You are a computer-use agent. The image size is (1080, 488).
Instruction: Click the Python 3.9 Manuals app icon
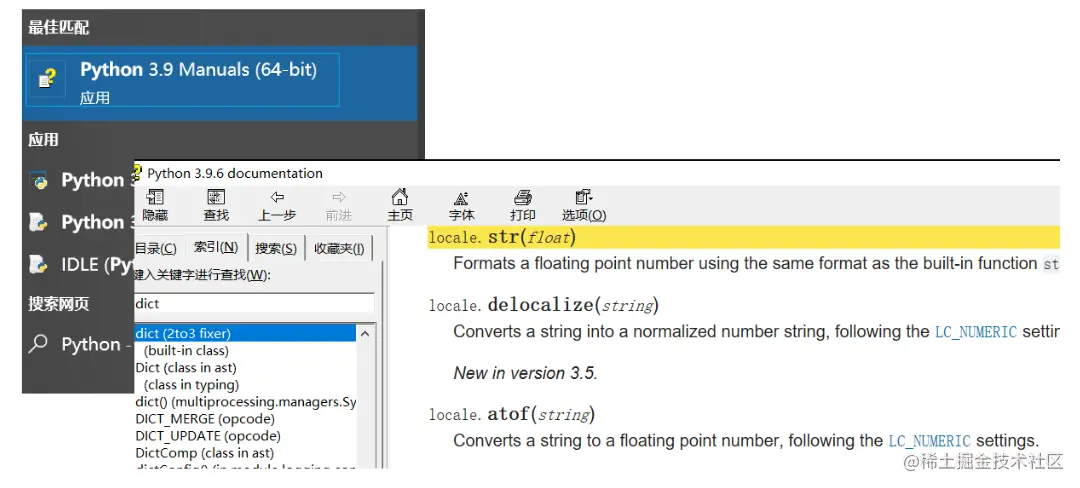[47, 79]
